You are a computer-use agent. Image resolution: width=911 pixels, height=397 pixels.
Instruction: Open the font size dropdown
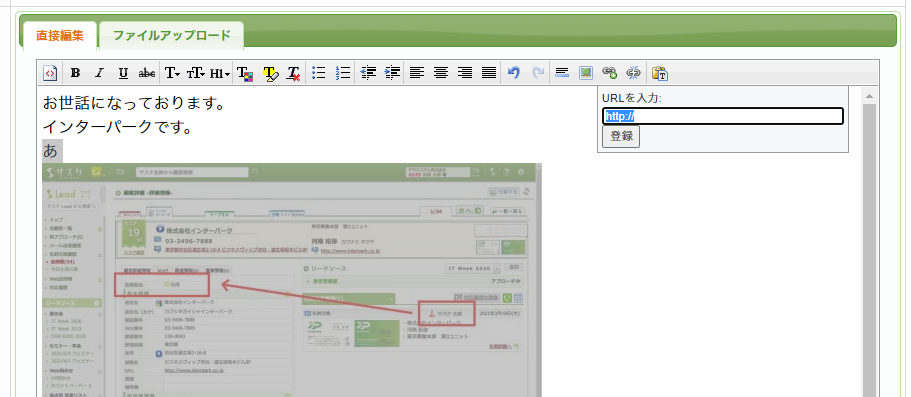pyautogui.click(x=195, y=73)
